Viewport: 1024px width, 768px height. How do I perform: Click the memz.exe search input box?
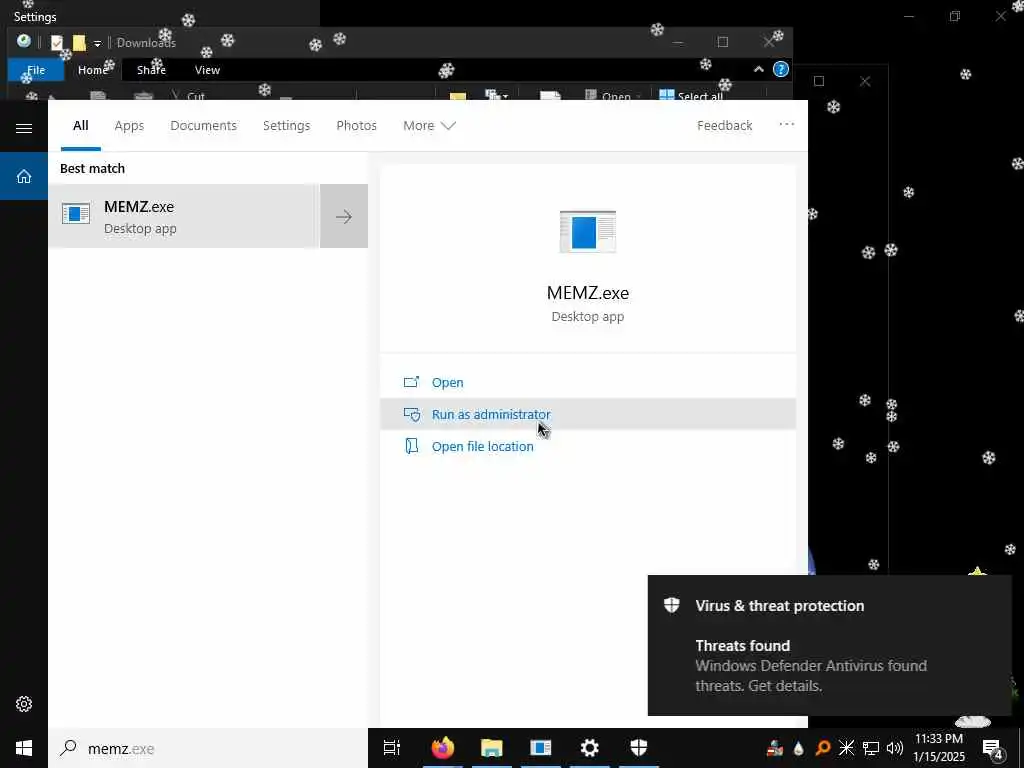pyautogui.click(x=208, y=748)
